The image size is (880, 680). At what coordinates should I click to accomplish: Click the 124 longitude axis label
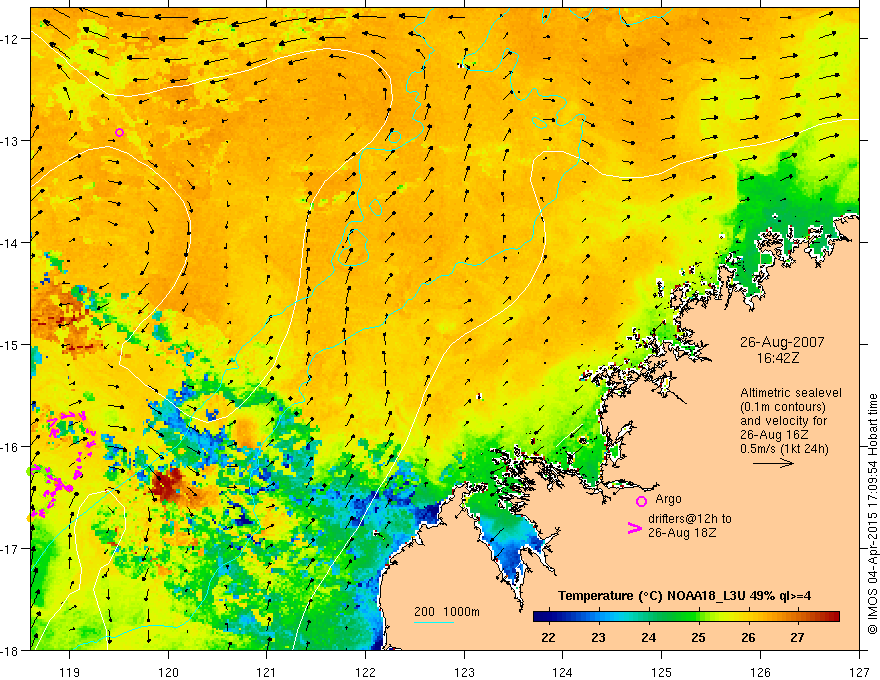click(563, 672)
